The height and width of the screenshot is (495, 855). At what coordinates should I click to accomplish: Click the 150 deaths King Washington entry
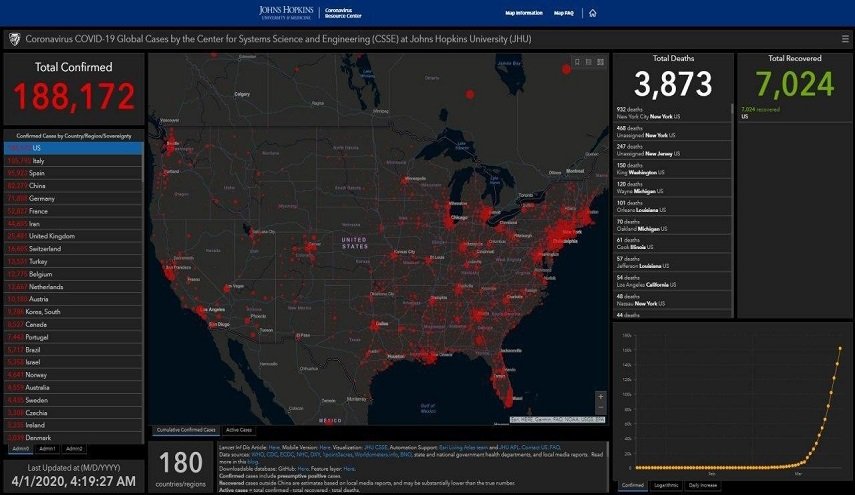point(672,169)
